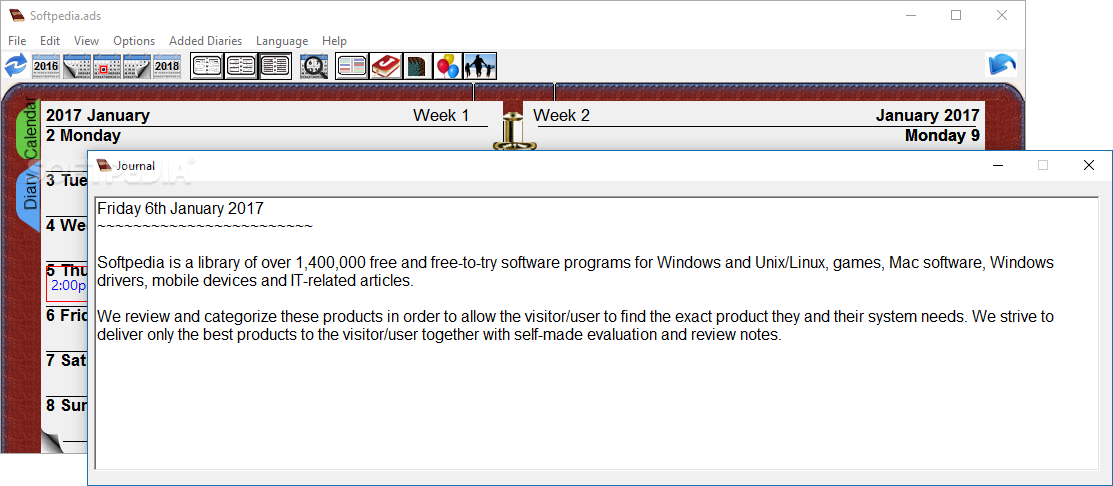This screenshot has width=1113, height=486.
Task: Go to today's date calendar icon
Action: (x=107, y=66)
